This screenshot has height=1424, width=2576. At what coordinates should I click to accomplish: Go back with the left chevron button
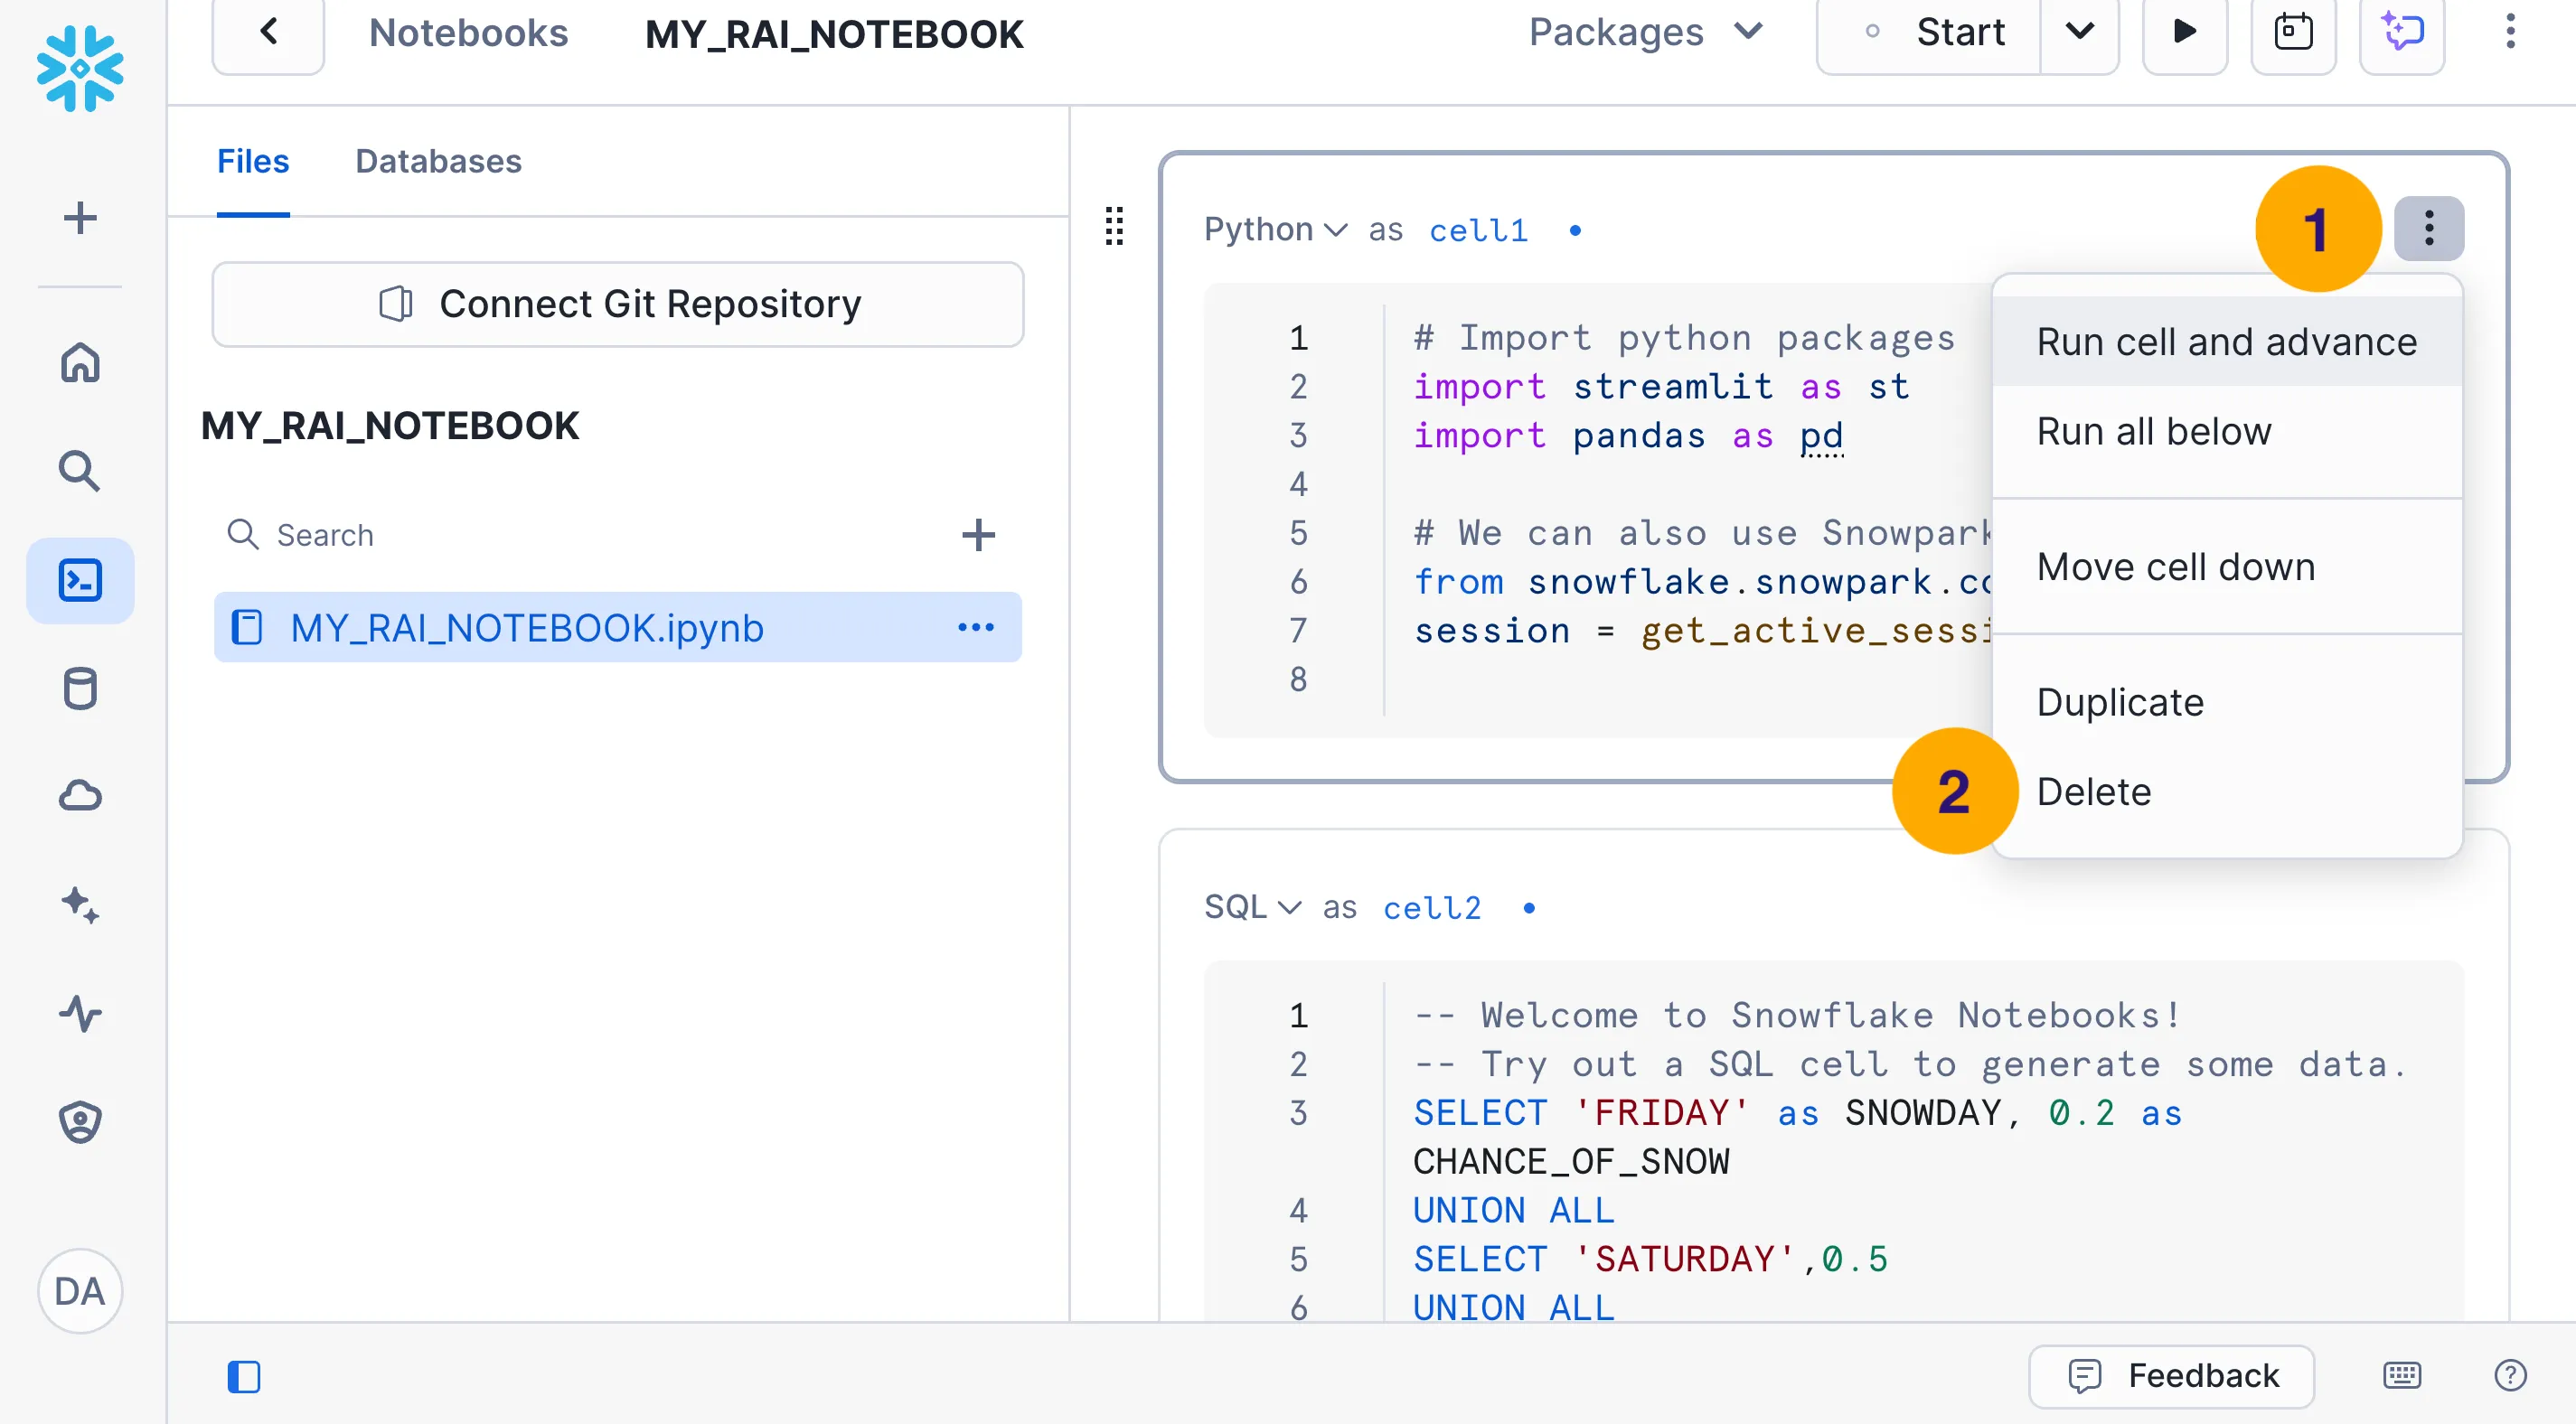coord(268,33)
